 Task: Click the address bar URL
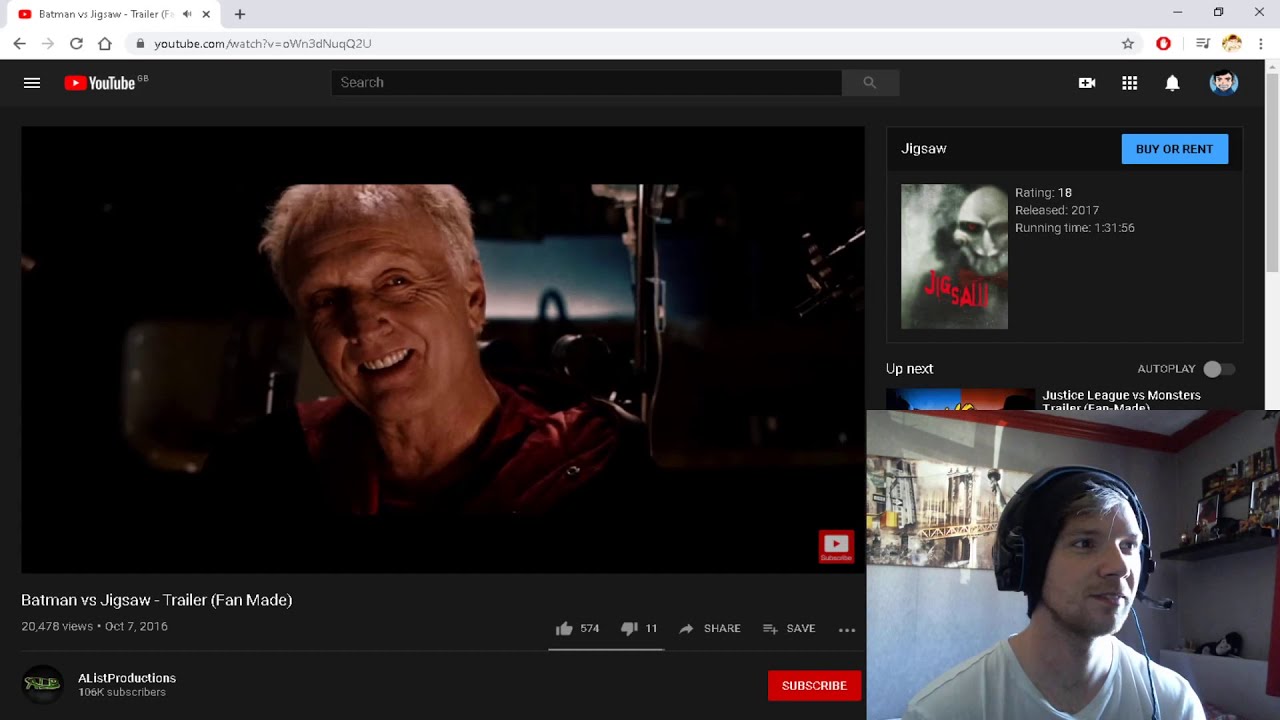263,44
